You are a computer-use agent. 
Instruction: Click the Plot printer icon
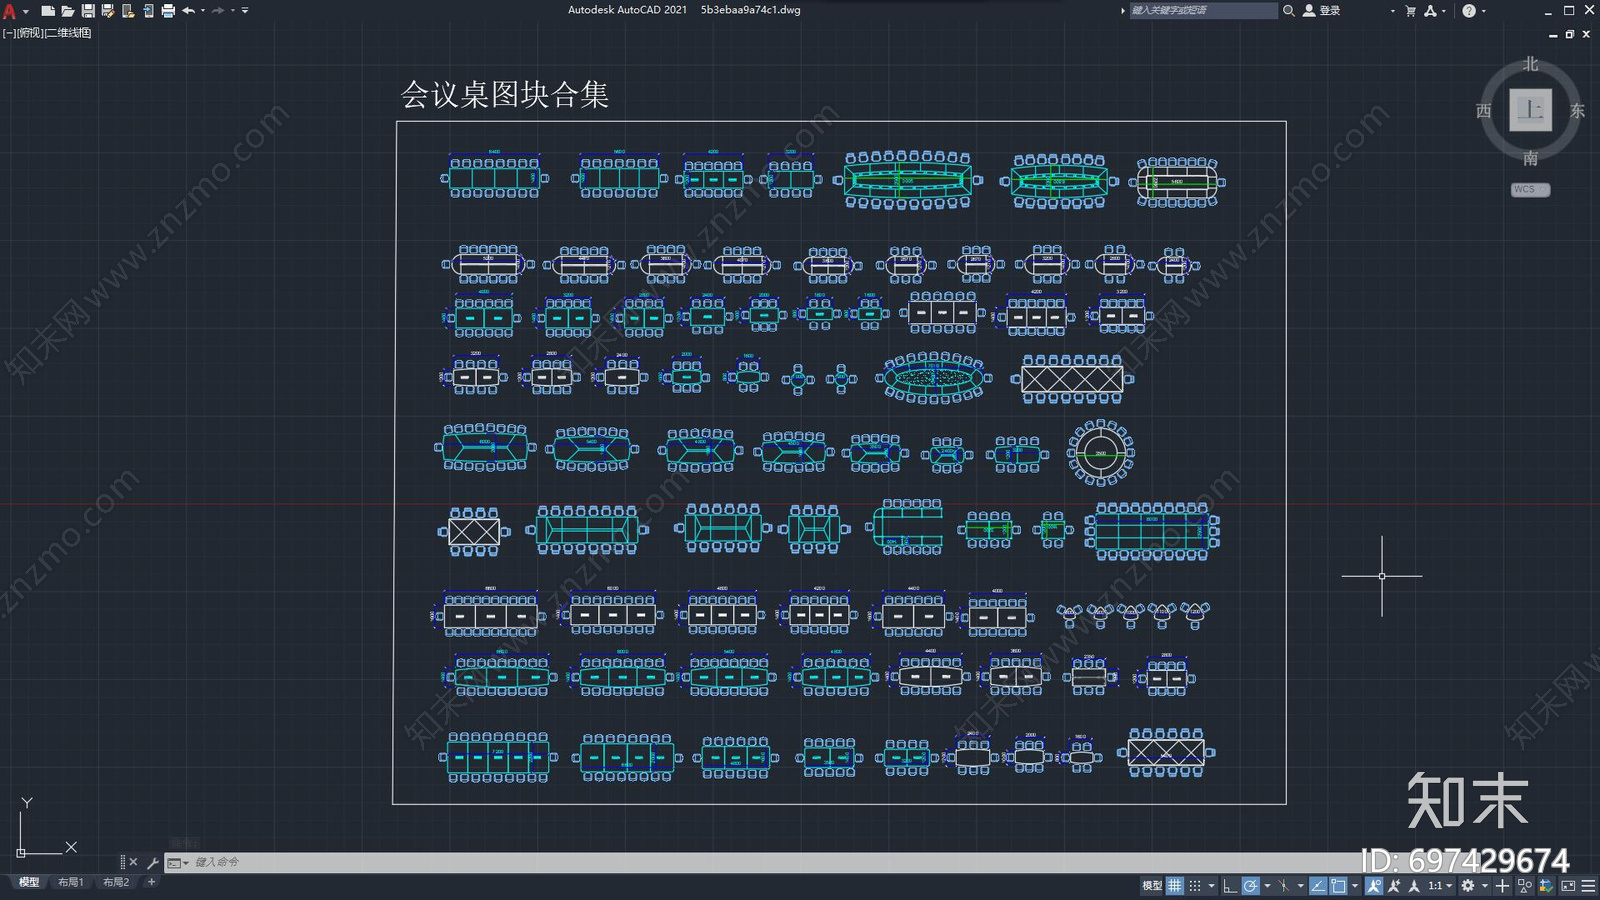(168, 10)
